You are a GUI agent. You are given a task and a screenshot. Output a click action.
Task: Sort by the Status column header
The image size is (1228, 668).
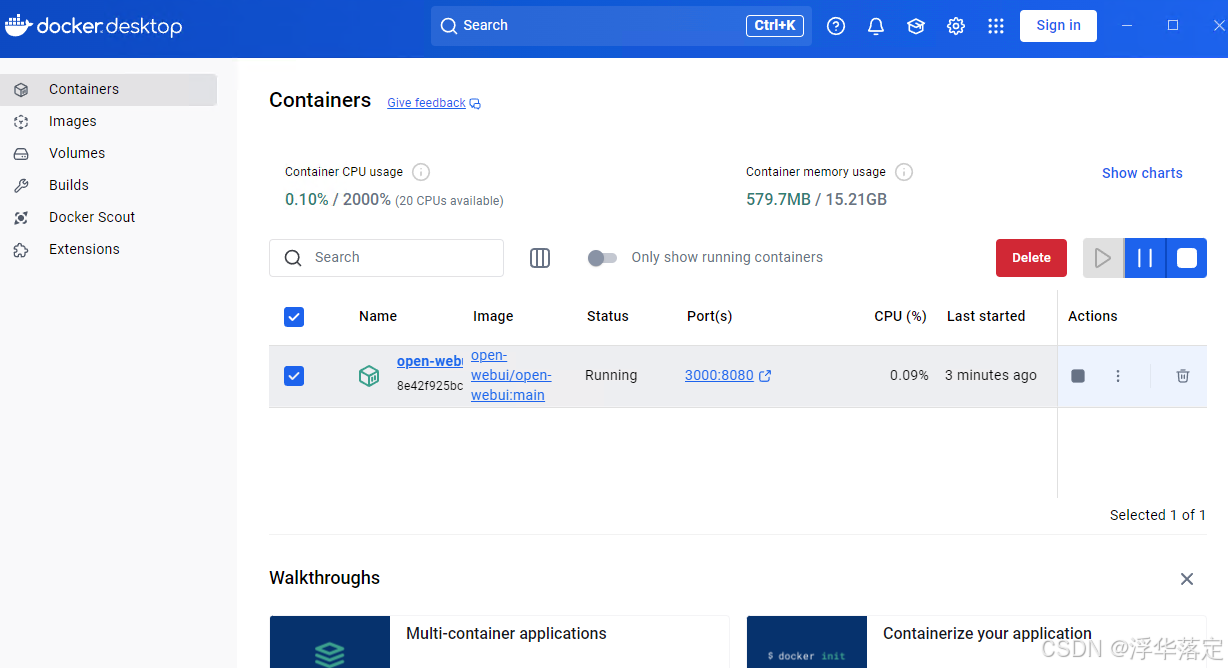608,317
